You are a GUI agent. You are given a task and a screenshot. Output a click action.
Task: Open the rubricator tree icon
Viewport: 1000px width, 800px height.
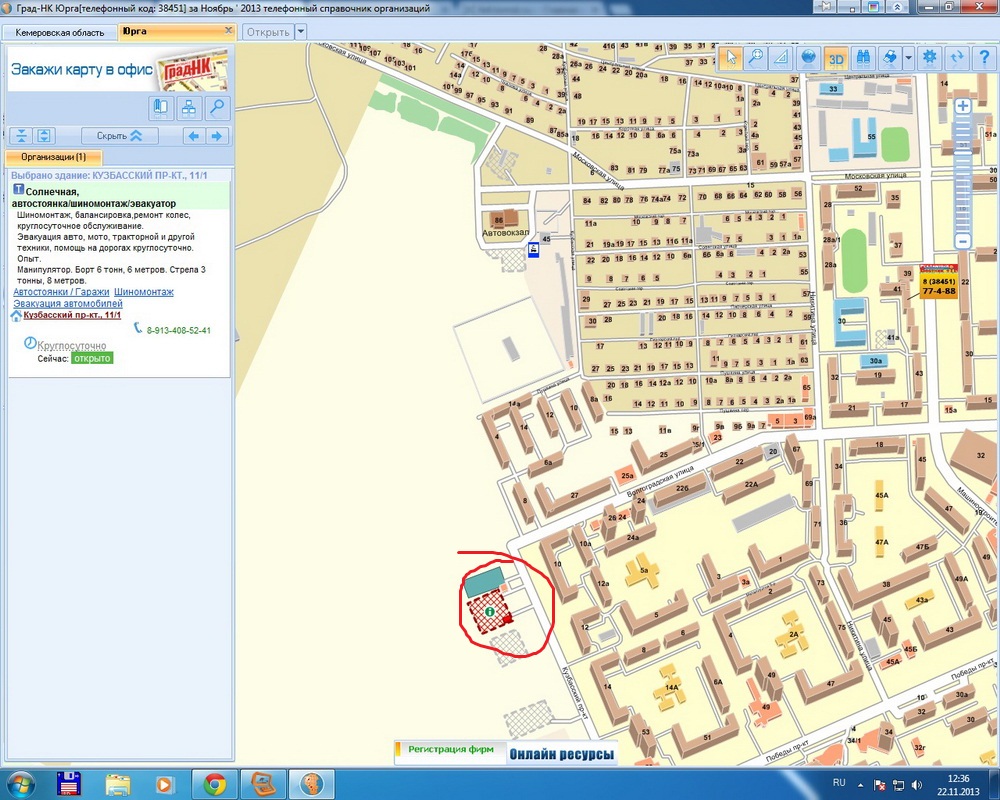(x=188, y=108)
